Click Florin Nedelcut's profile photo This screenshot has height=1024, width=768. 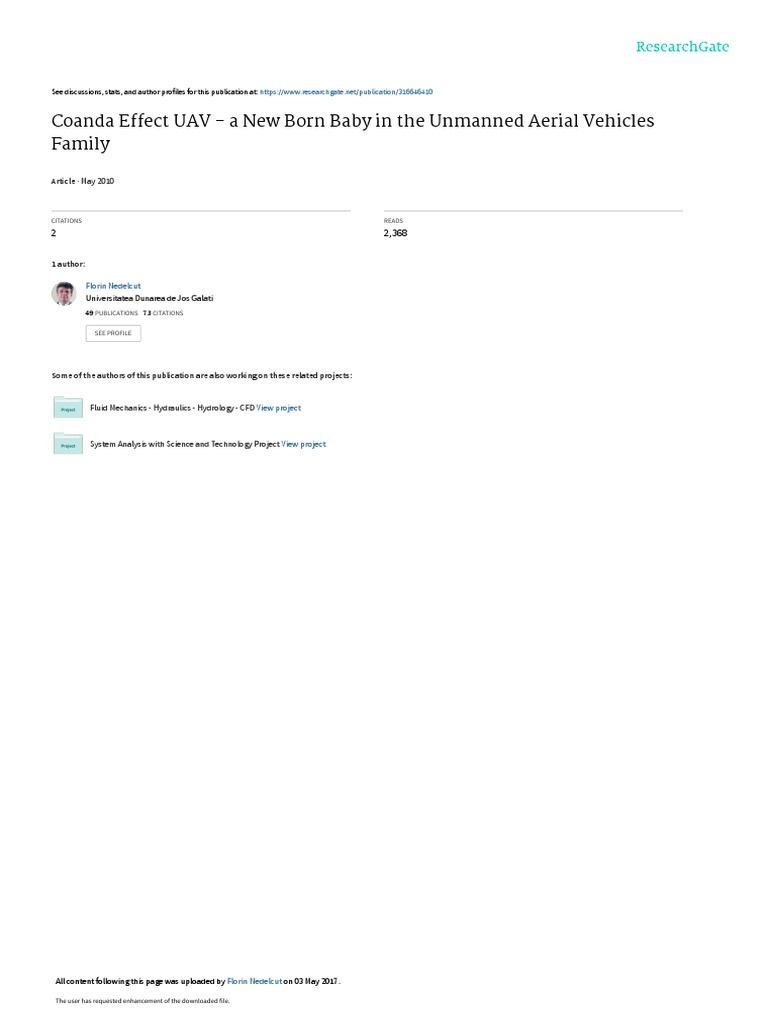64,293
